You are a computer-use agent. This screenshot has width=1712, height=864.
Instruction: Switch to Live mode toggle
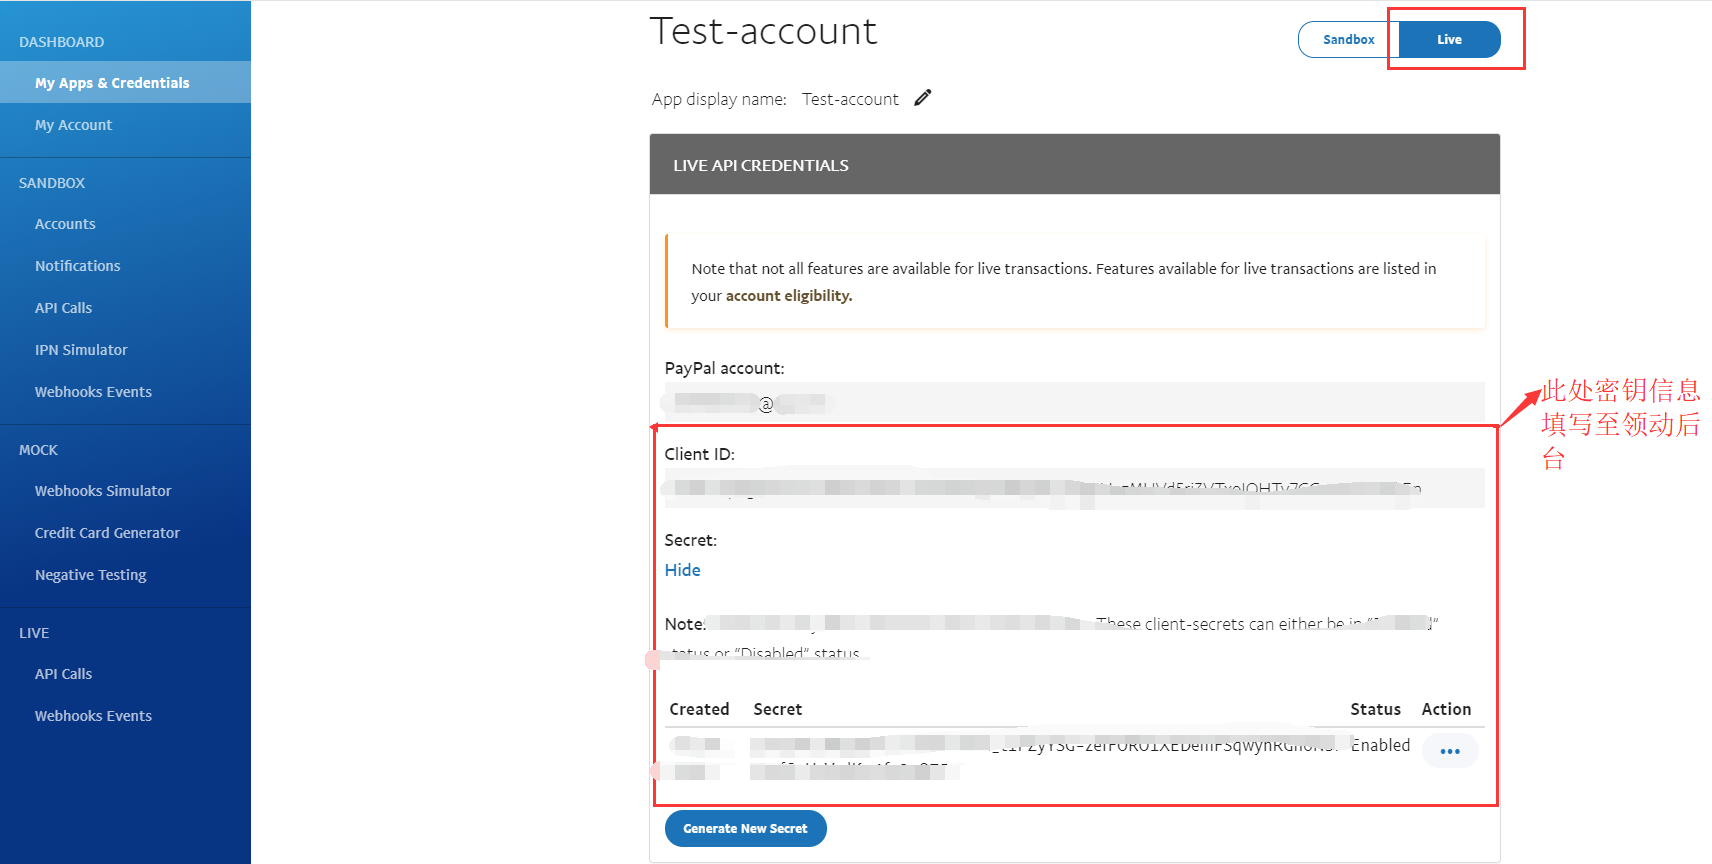(x=1449, y=40)
